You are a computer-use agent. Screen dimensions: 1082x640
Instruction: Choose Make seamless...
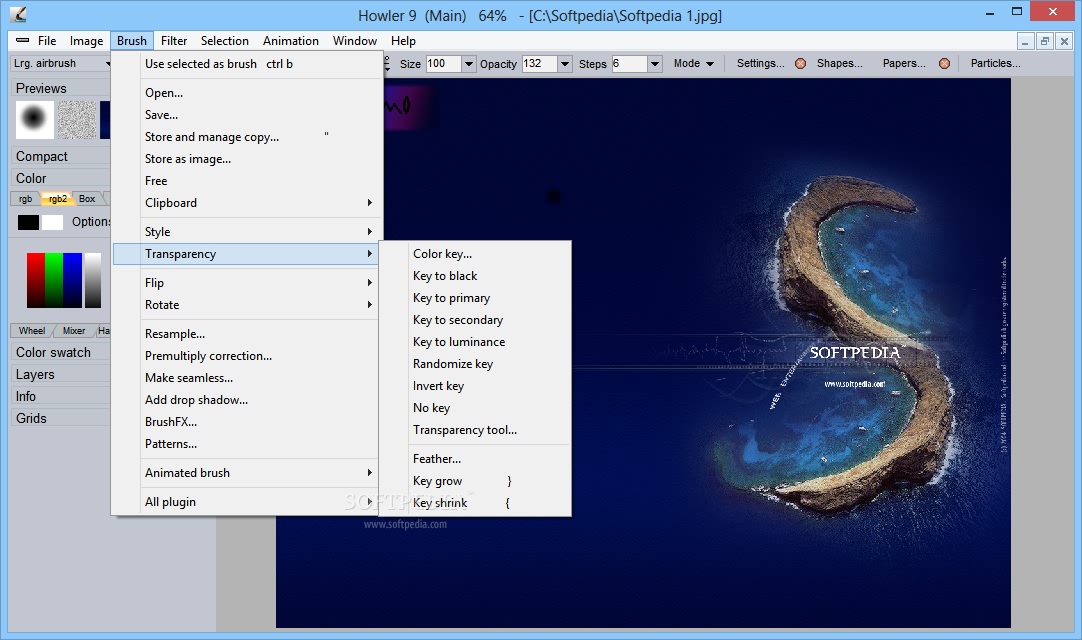coord(247,378)
